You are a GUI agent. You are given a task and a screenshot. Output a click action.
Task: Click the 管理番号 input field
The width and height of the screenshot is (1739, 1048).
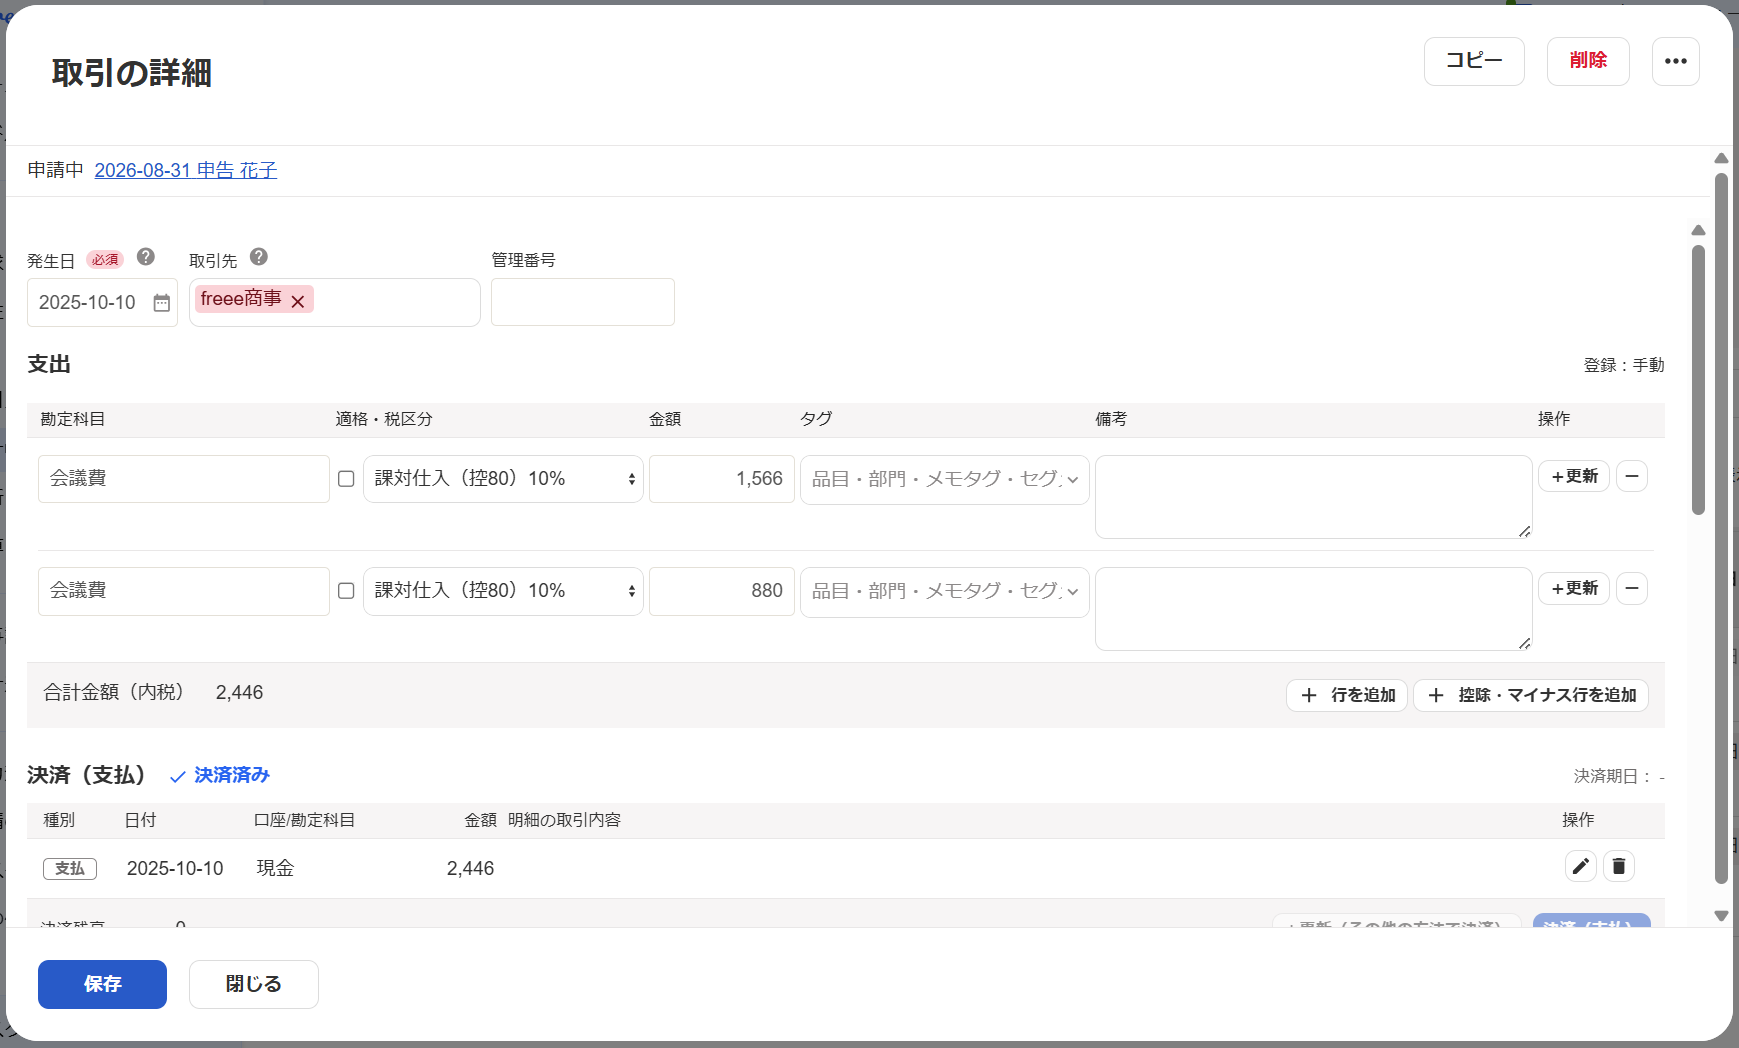[x=583, y=302]
